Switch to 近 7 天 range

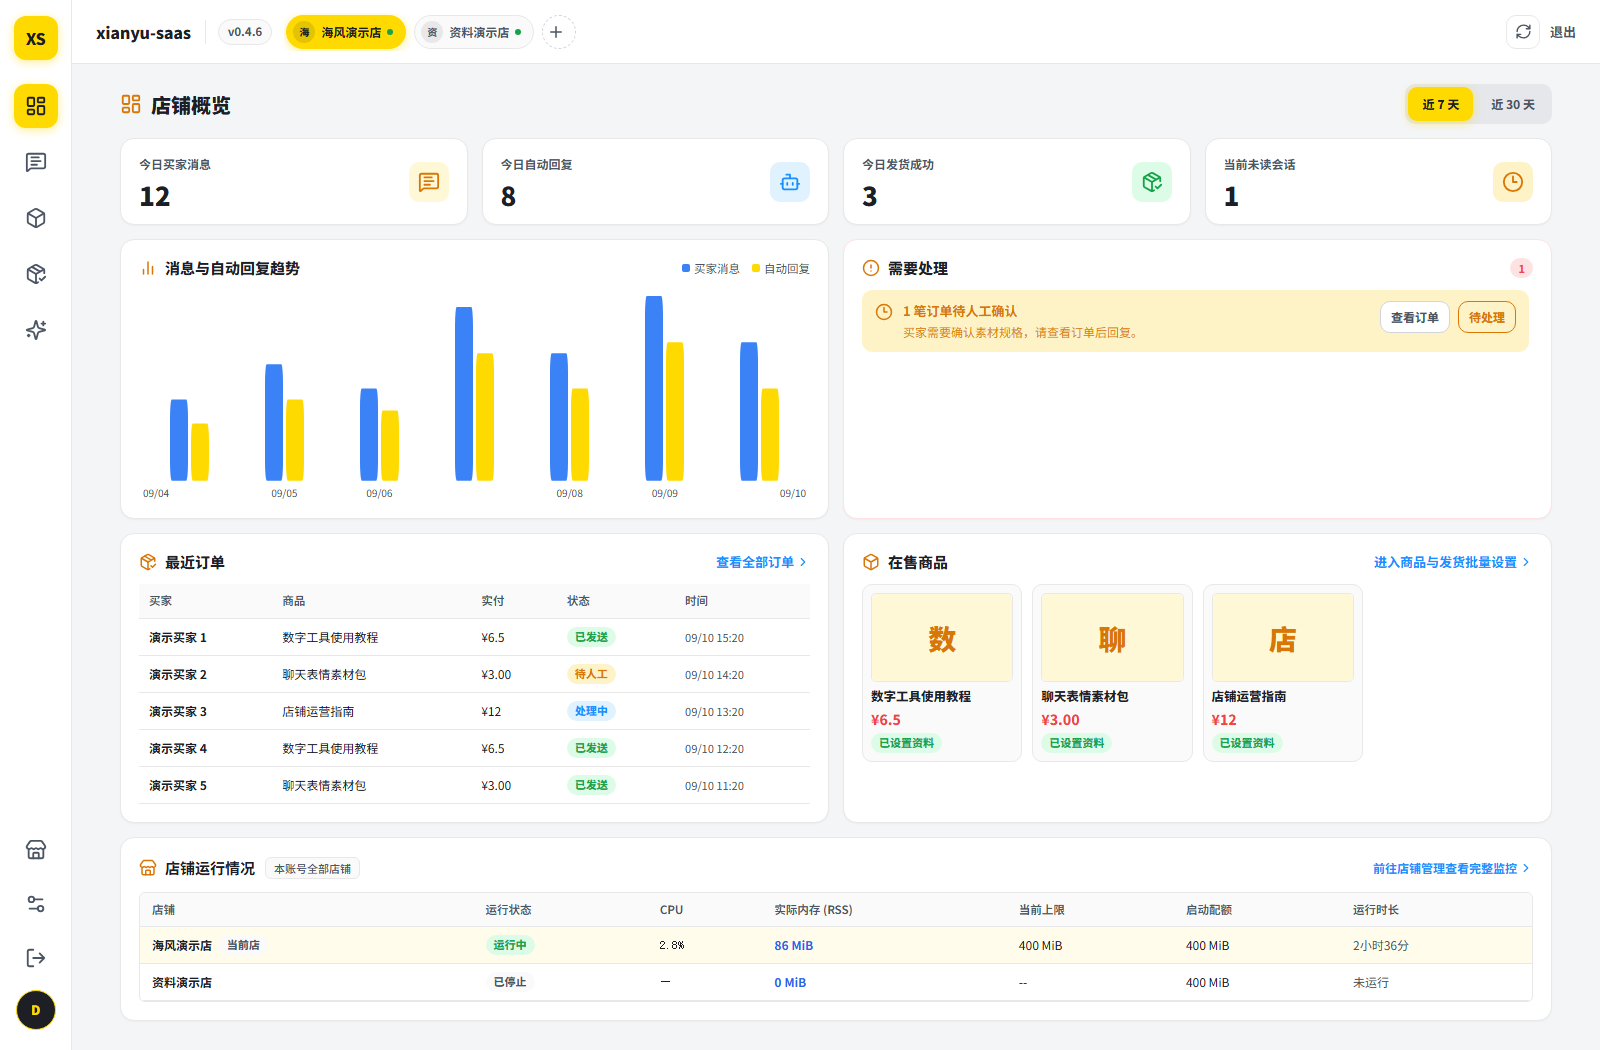click(x=1440, y=104)
